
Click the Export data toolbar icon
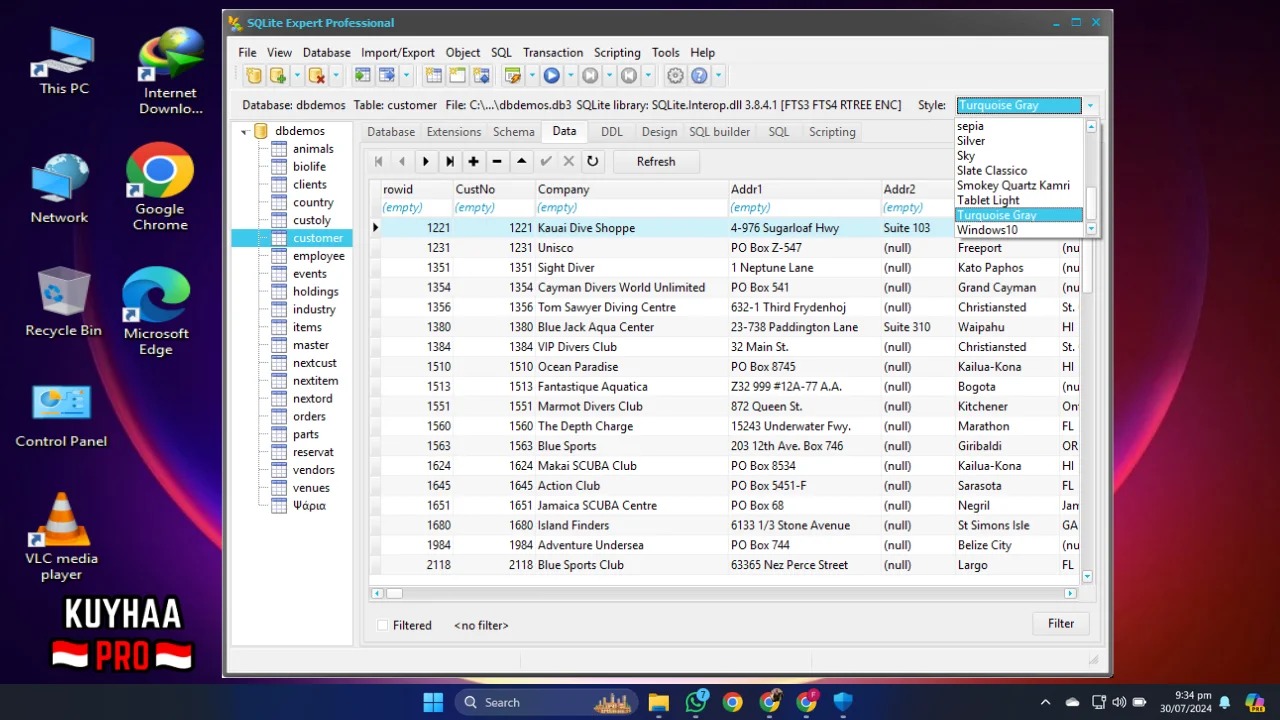pyautogui.click(x=386, y=76)
